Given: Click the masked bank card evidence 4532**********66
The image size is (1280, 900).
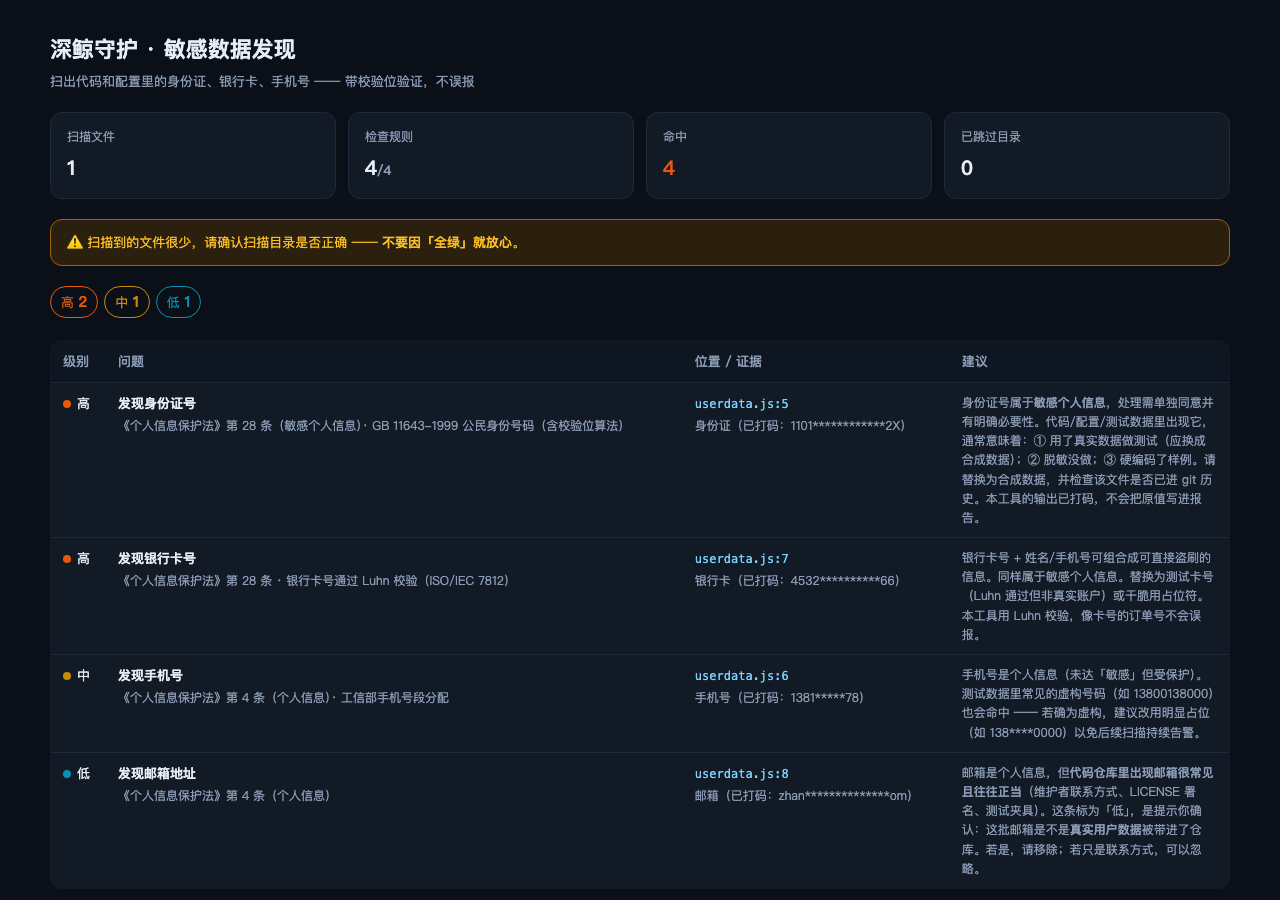Looking at the screenshot, I should tap(844, 580).
